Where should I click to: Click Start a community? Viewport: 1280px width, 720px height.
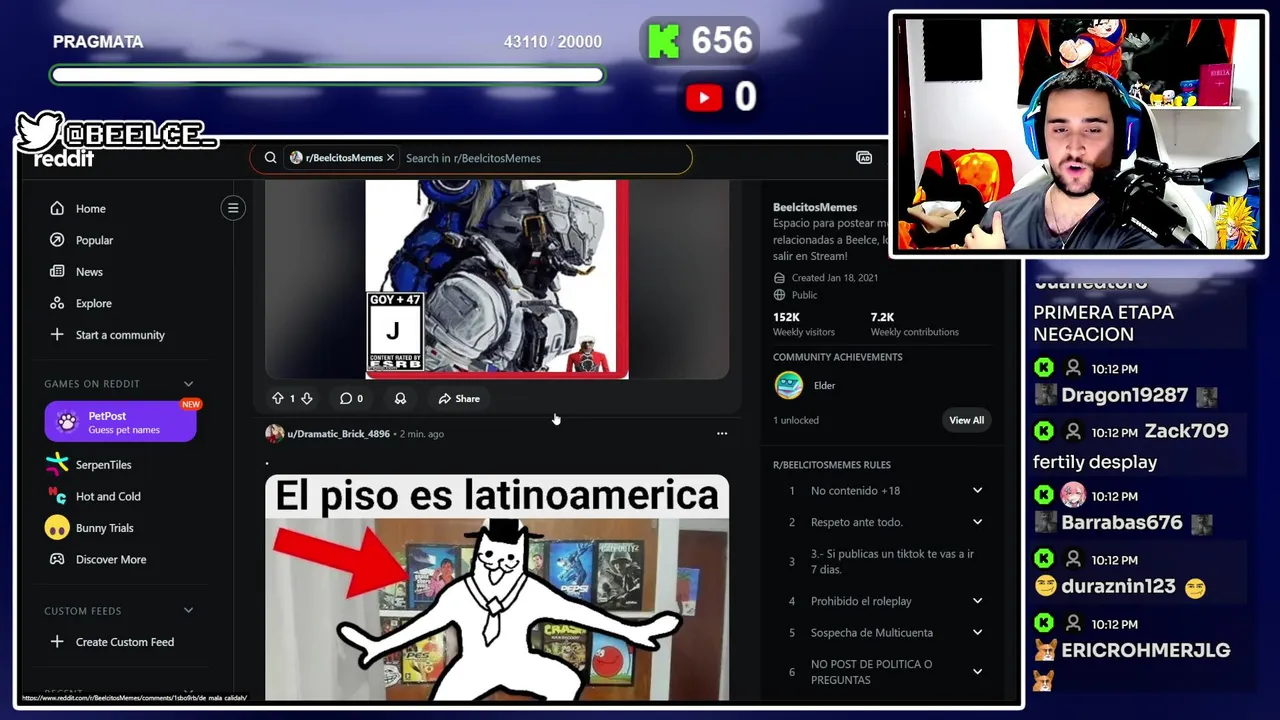(x=106, y=335)
